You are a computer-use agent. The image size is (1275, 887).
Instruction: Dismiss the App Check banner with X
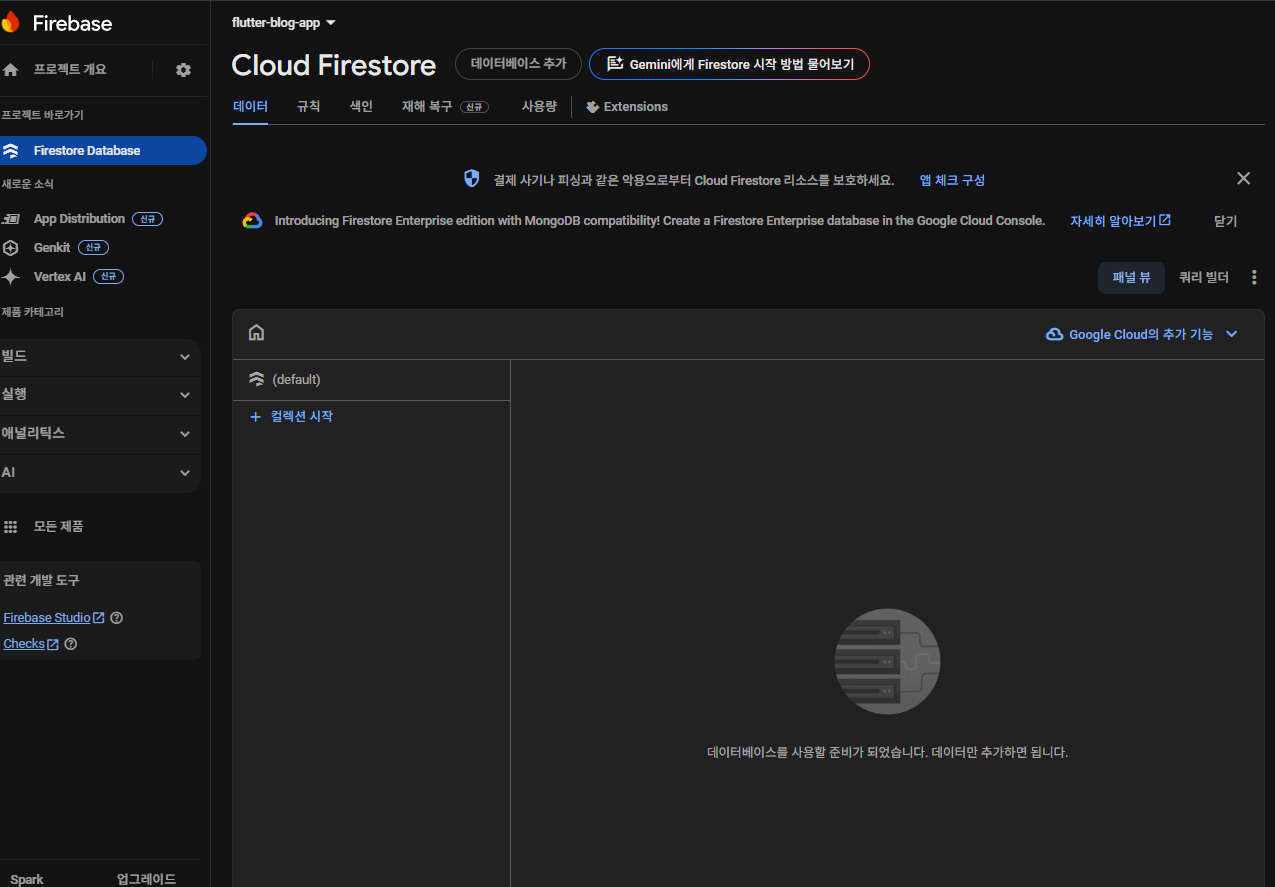[x=1243, y=179]
